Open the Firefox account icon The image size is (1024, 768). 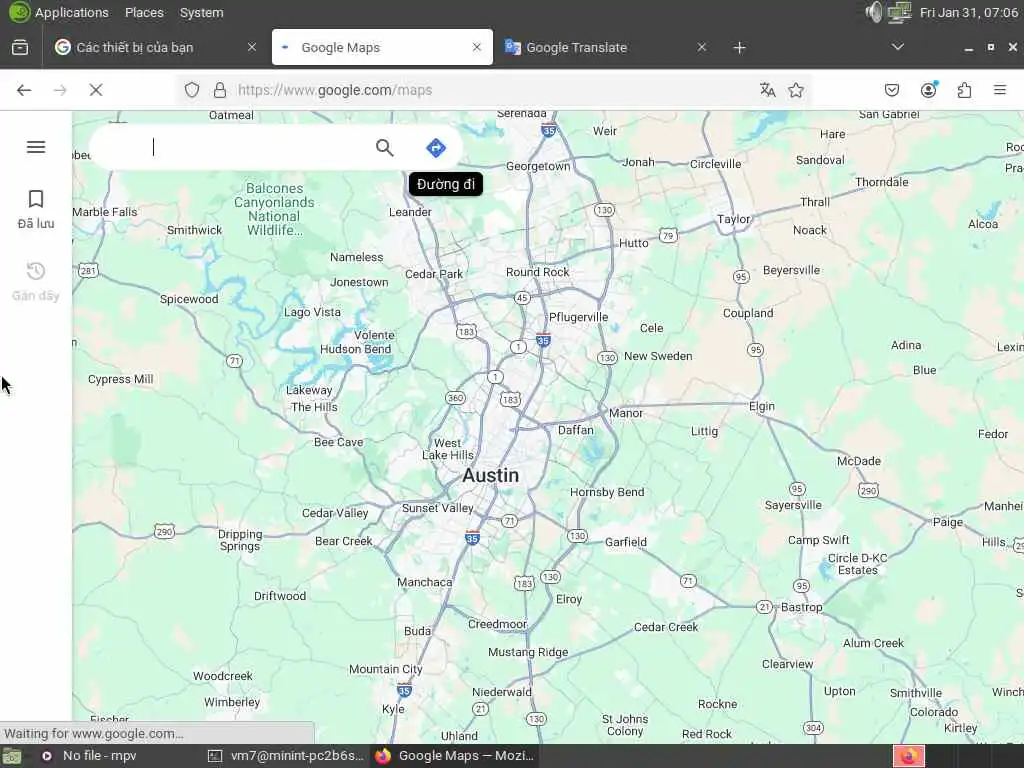(x=929, y=90)
